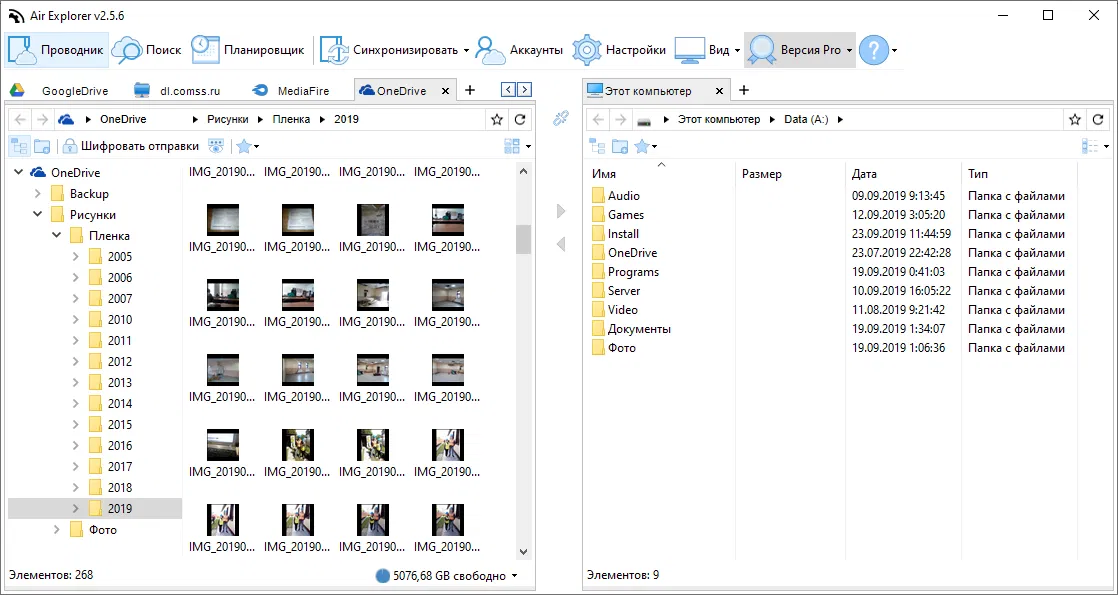Toggle folder tree view in left pane

click(19, 146)
